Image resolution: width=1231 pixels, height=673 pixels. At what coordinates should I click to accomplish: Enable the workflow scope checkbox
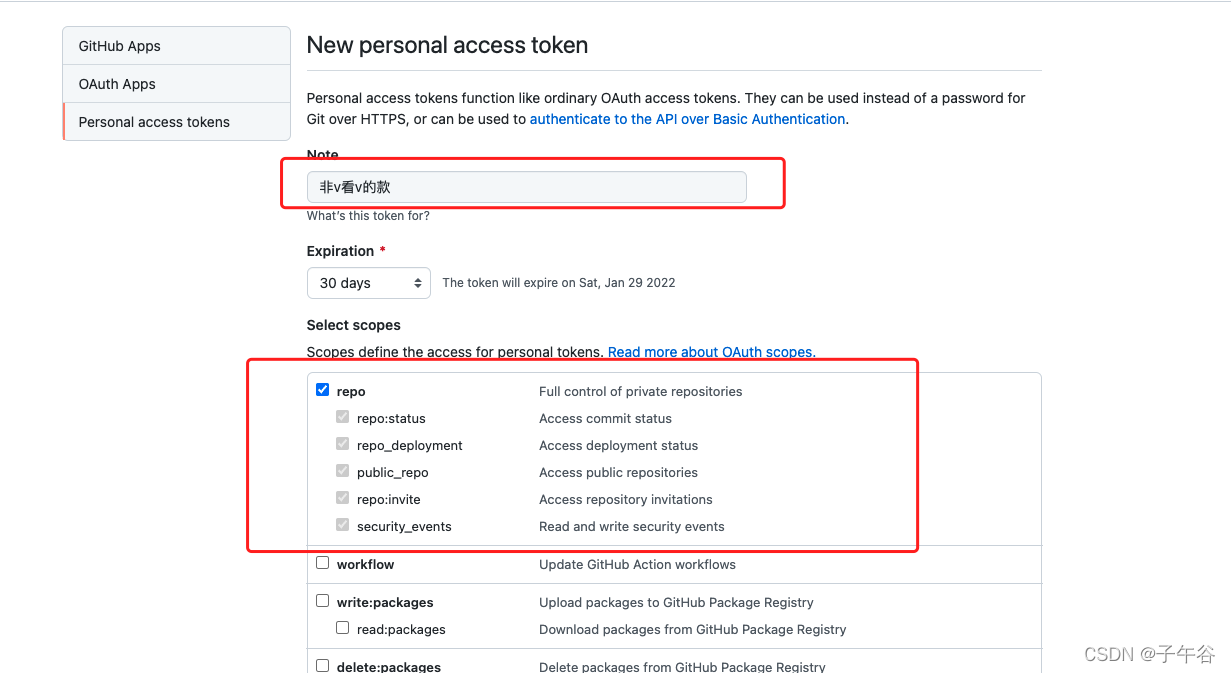[322, 562]
